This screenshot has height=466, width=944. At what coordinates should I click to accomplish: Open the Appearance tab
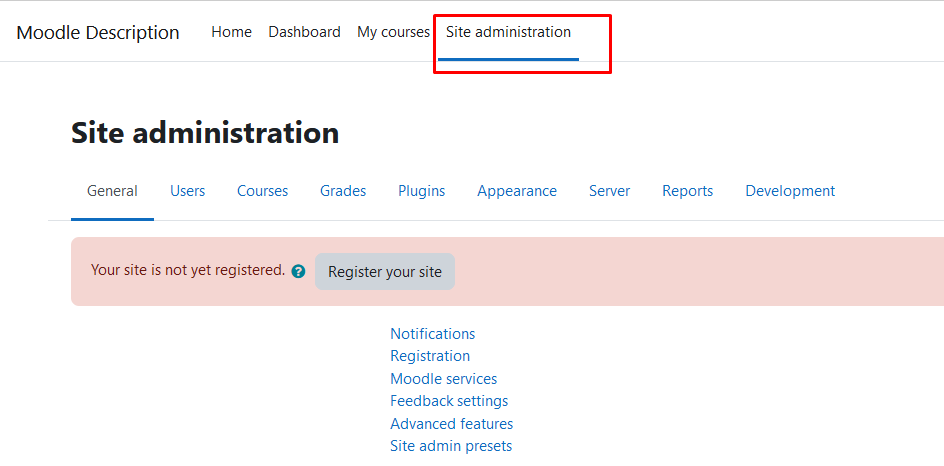[x=517, y=191]
